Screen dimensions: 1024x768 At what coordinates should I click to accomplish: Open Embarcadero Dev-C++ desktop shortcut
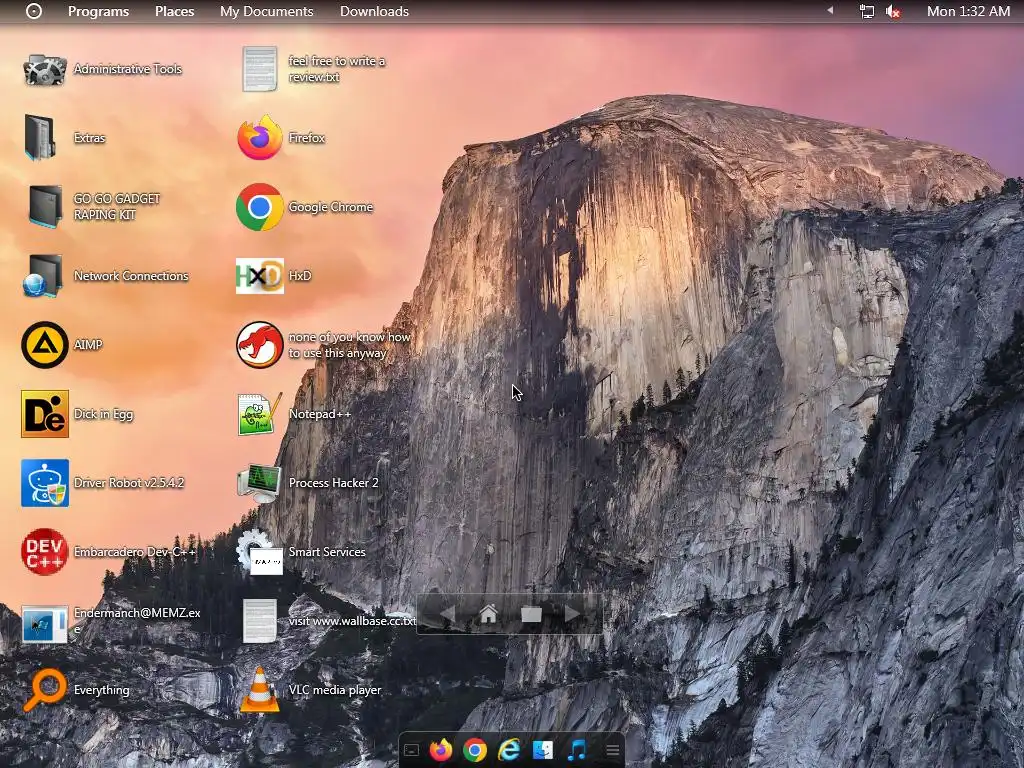[44, 552]
